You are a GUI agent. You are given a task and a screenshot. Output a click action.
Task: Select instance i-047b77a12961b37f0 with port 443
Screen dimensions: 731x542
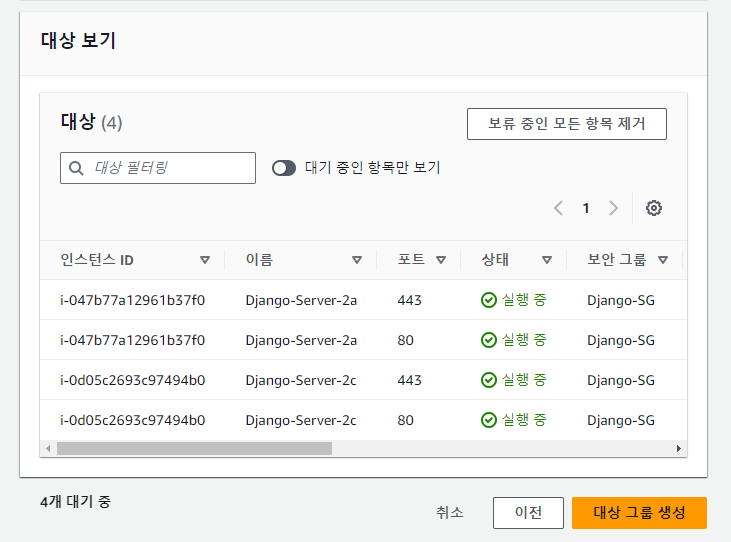pos(132,300)
